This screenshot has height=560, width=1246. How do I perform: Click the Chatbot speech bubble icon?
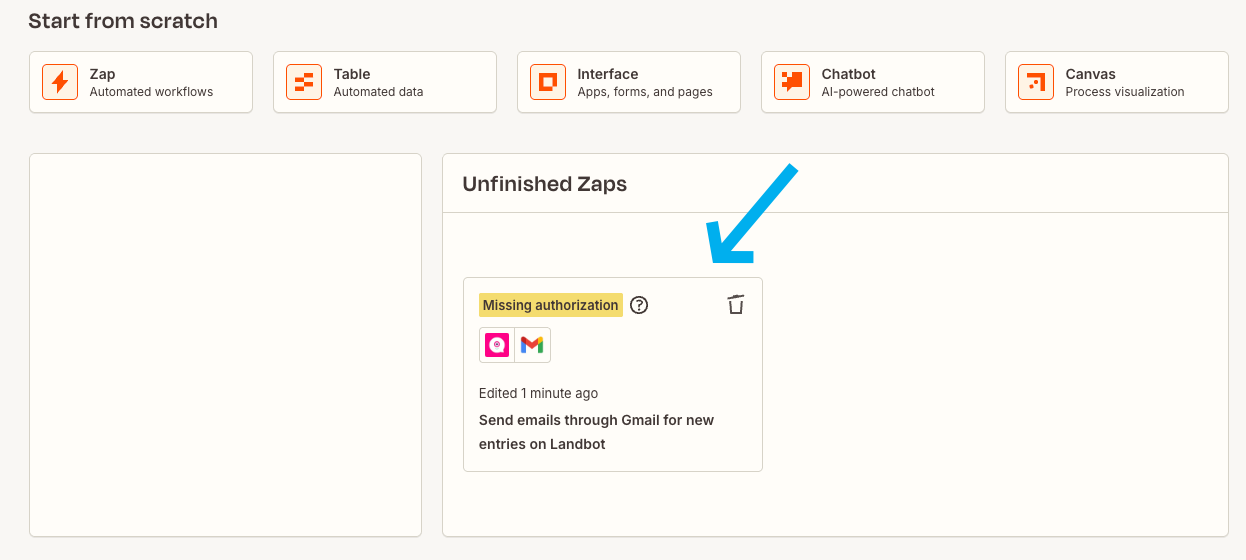[x=792, y=82]
